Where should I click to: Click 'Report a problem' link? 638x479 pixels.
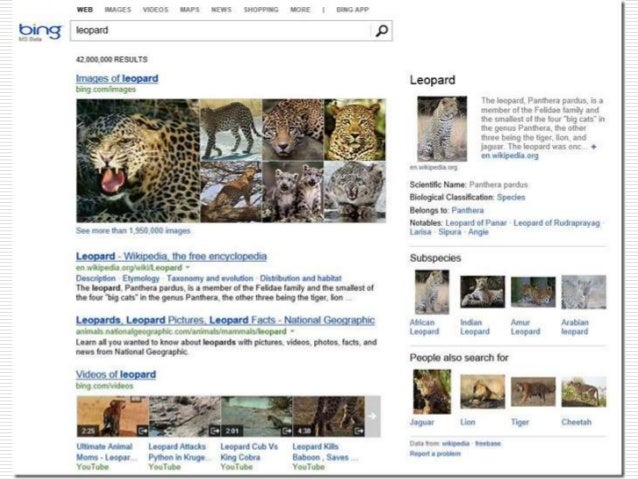(435, 454)
